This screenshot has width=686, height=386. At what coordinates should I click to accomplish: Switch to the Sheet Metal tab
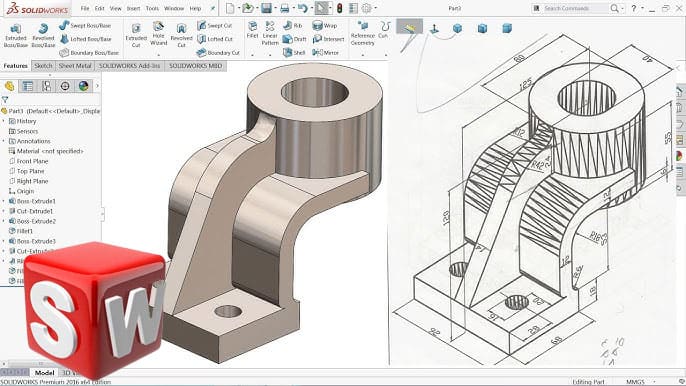tap(75, 66)
